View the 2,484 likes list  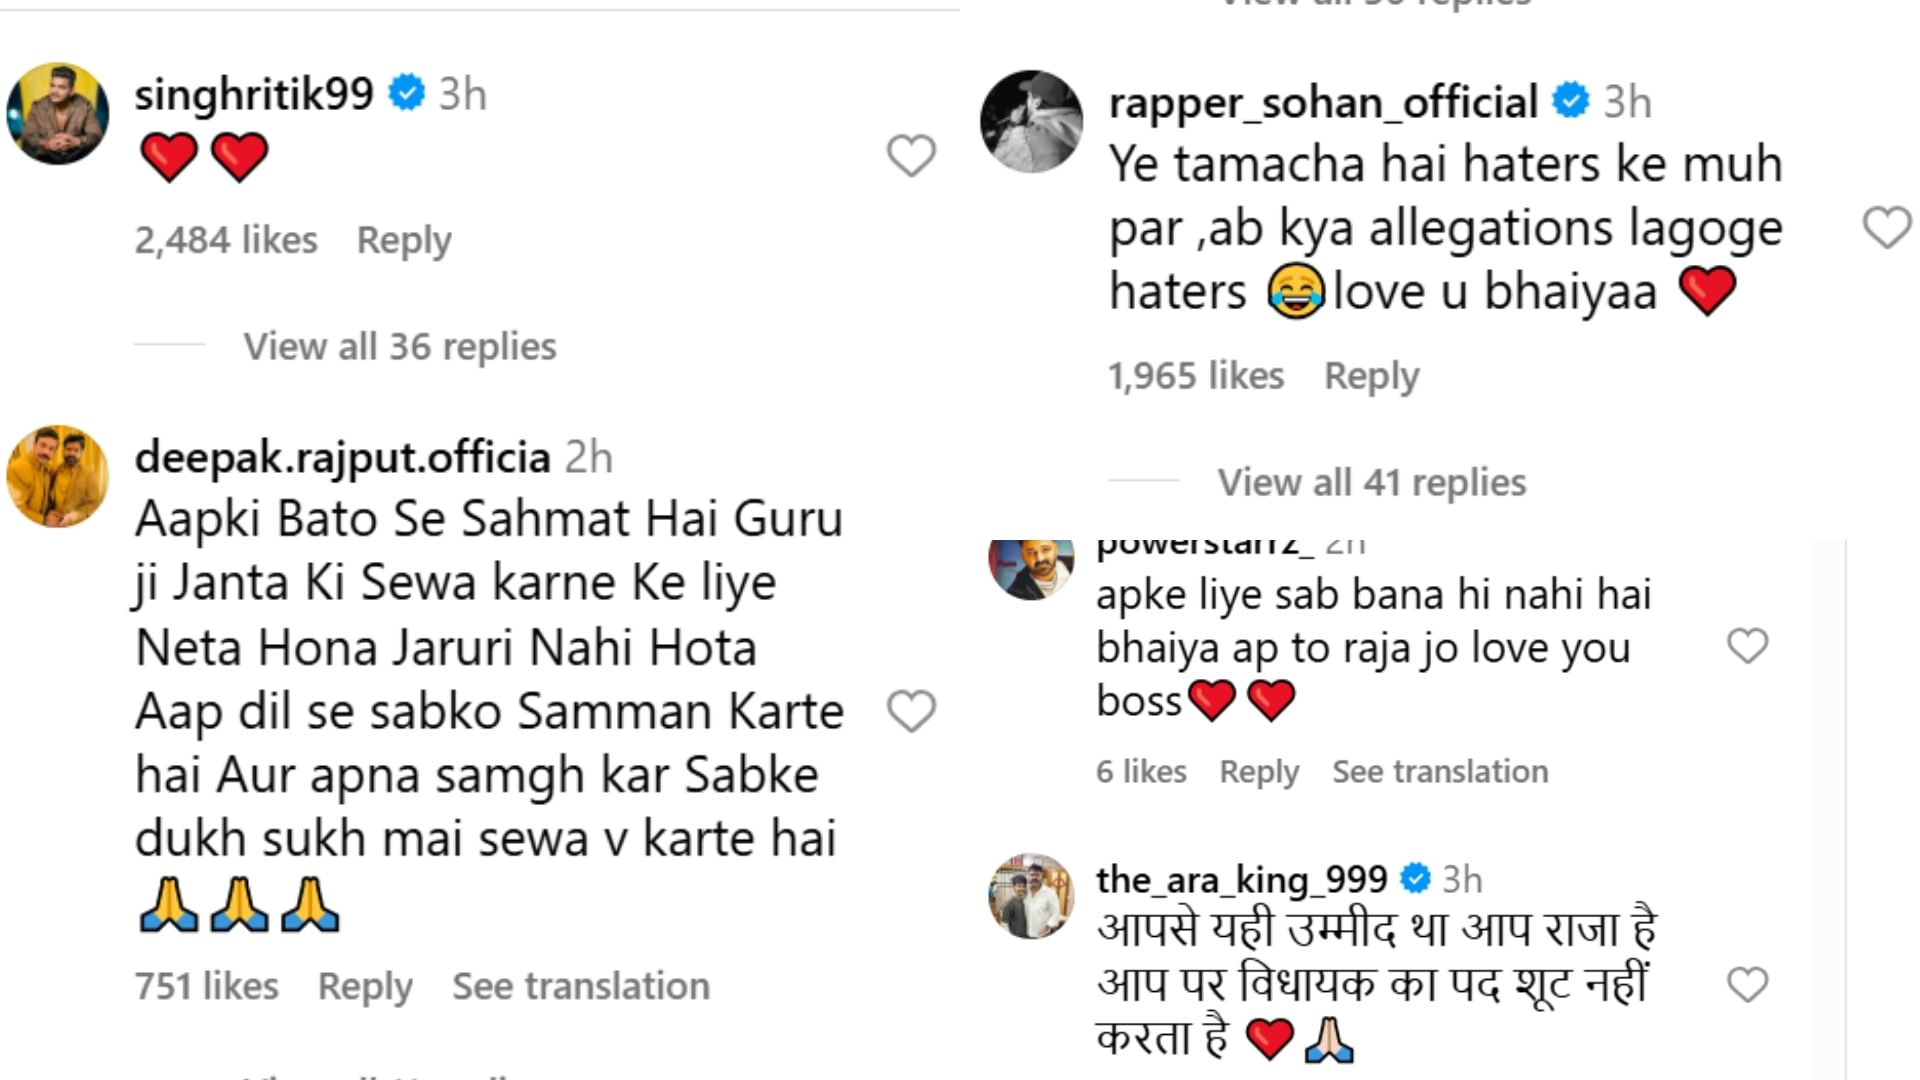pos(226,240)
